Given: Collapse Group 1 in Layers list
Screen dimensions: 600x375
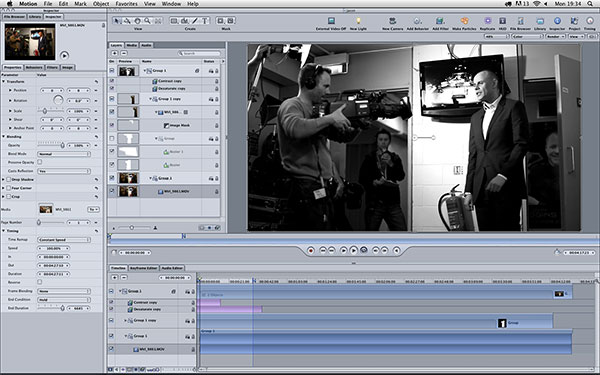Looking at the screenshot, I should tap(145, 71).
